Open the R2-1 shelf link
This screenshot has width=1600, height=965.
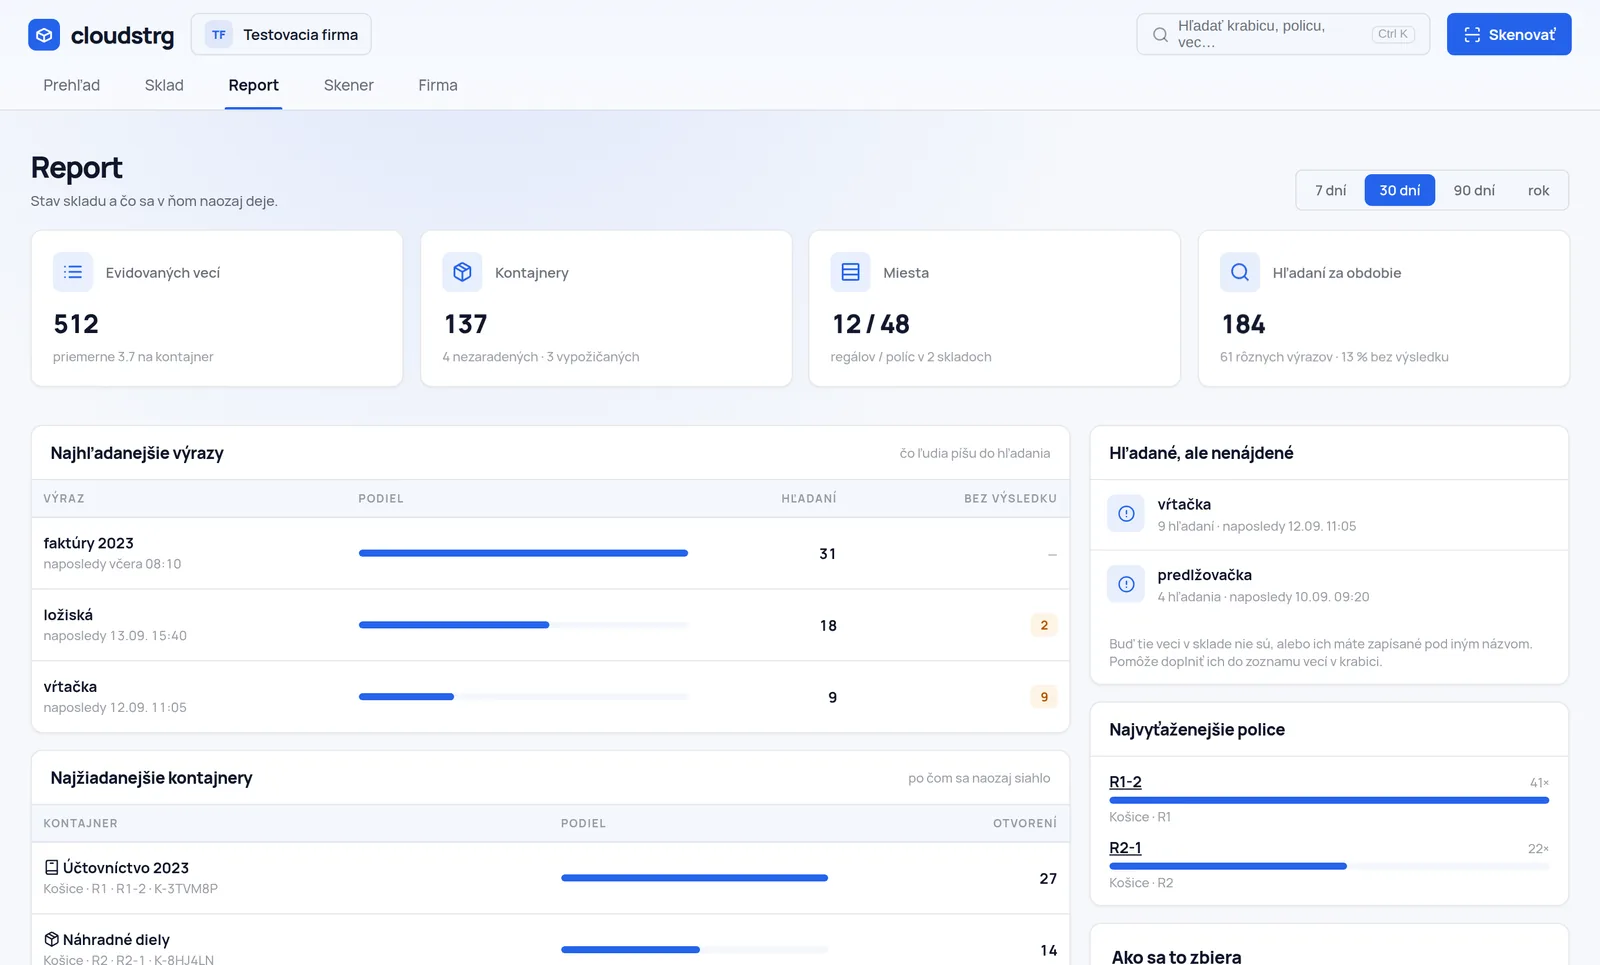pos(1125,848)
